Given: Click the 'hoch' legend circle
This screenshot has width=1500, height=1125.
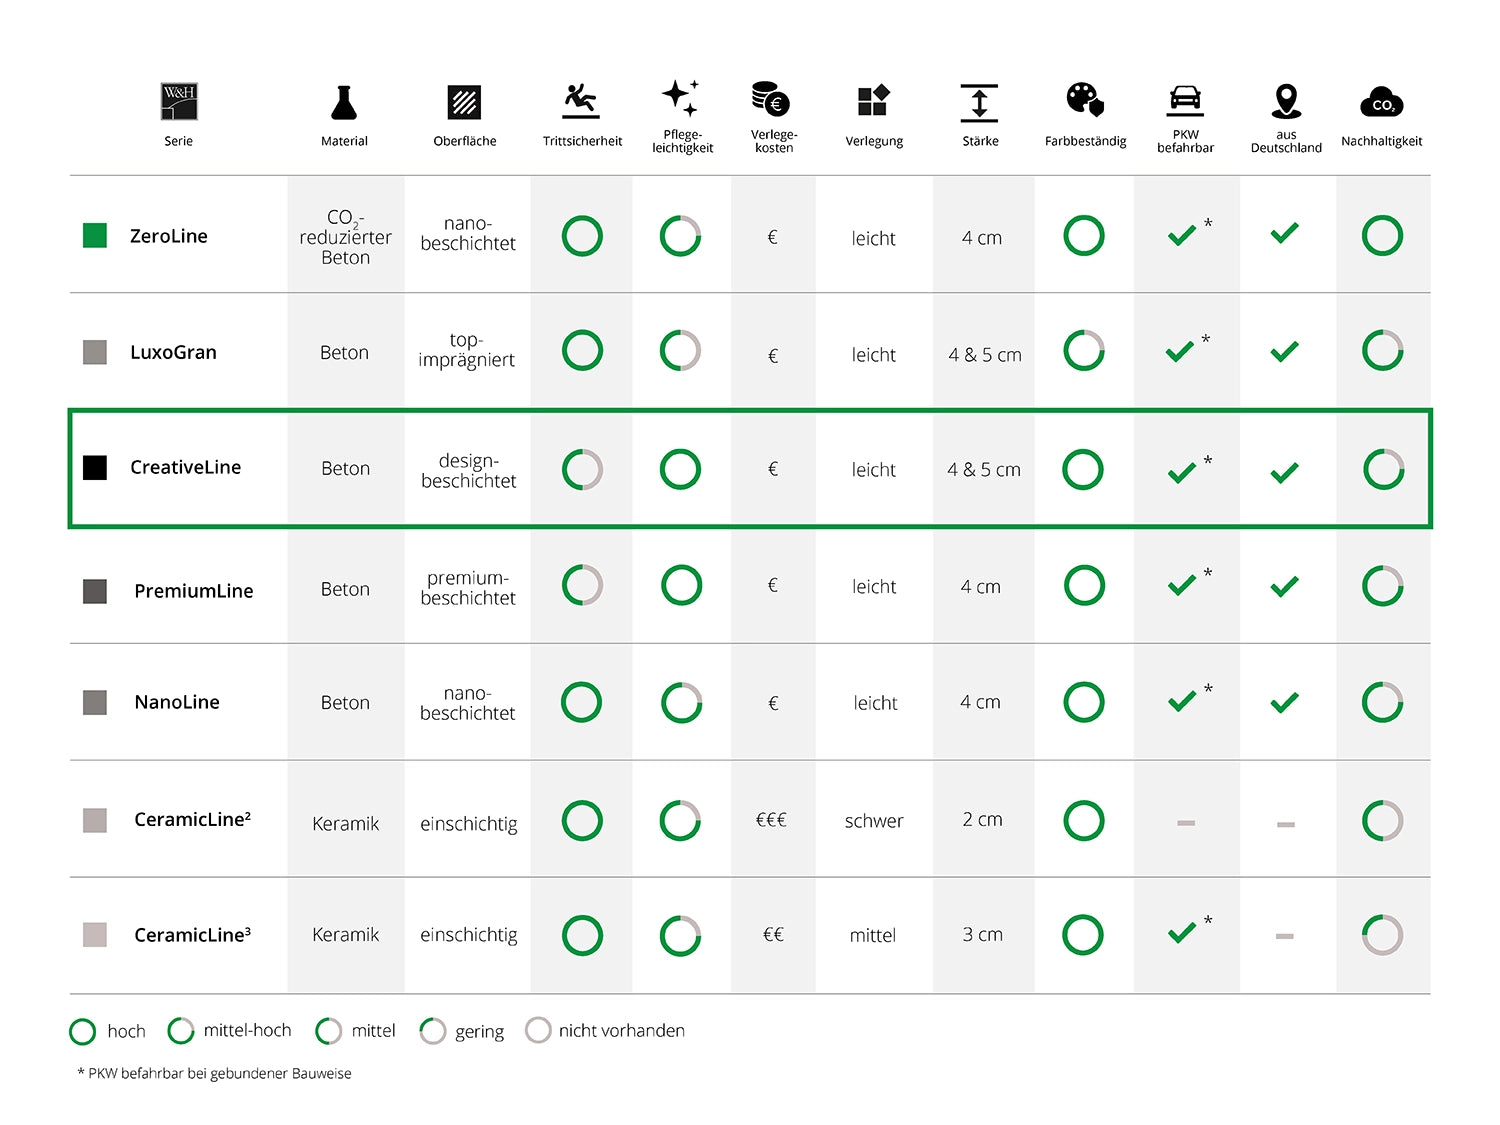Looking at the screenshot, I should [82, 1031].
